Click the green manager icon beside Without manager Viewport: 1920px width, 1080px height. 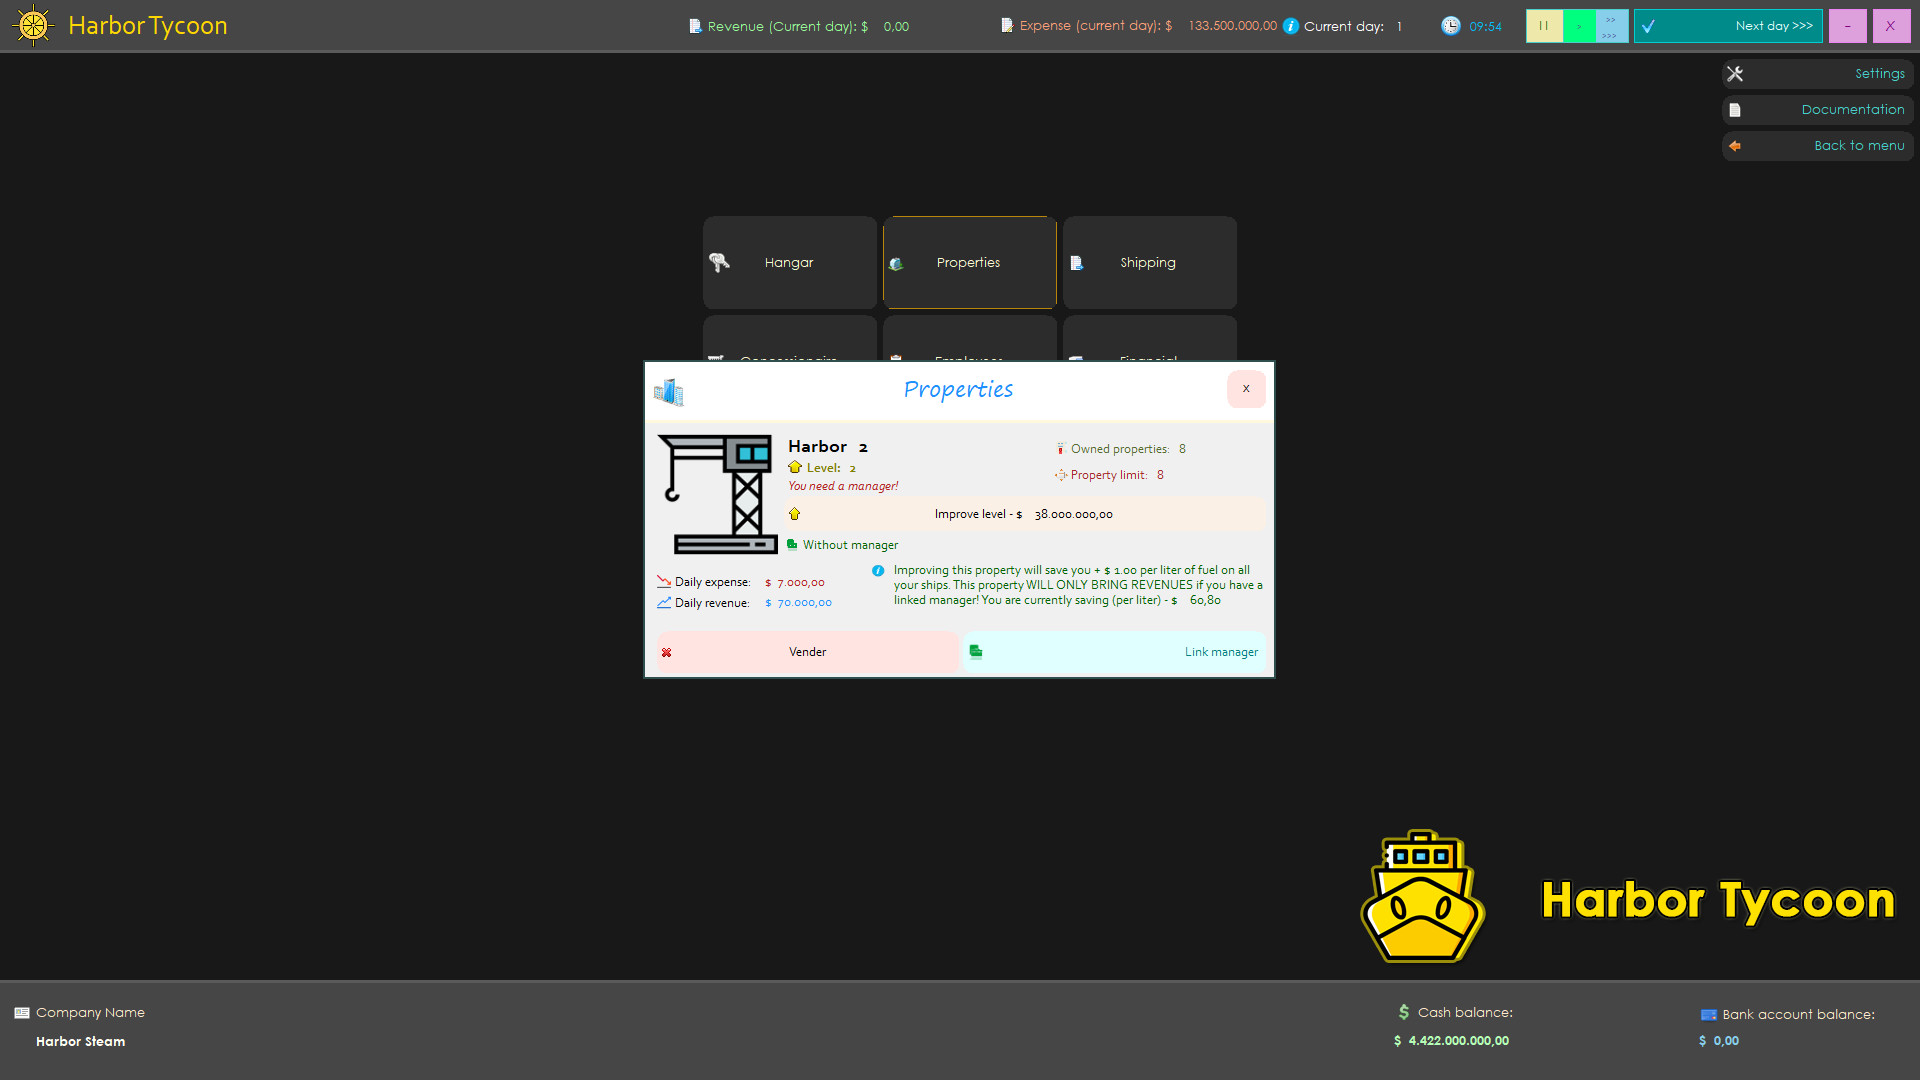point(791,544)
